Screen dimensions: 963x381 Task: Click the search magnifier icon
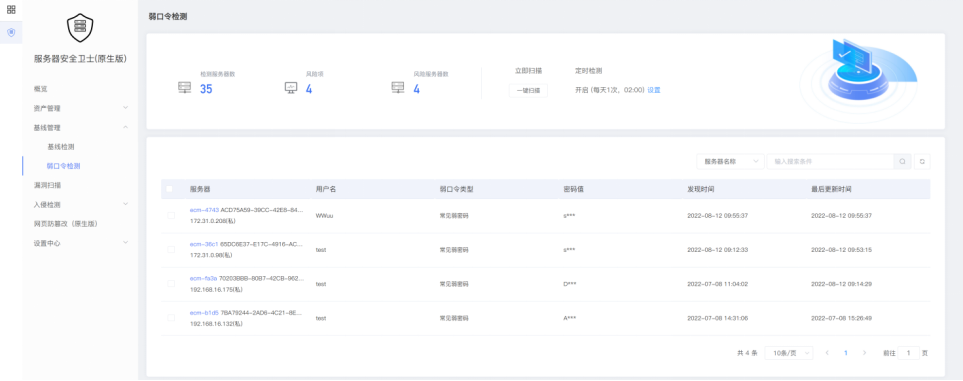[x=902, y=162]
